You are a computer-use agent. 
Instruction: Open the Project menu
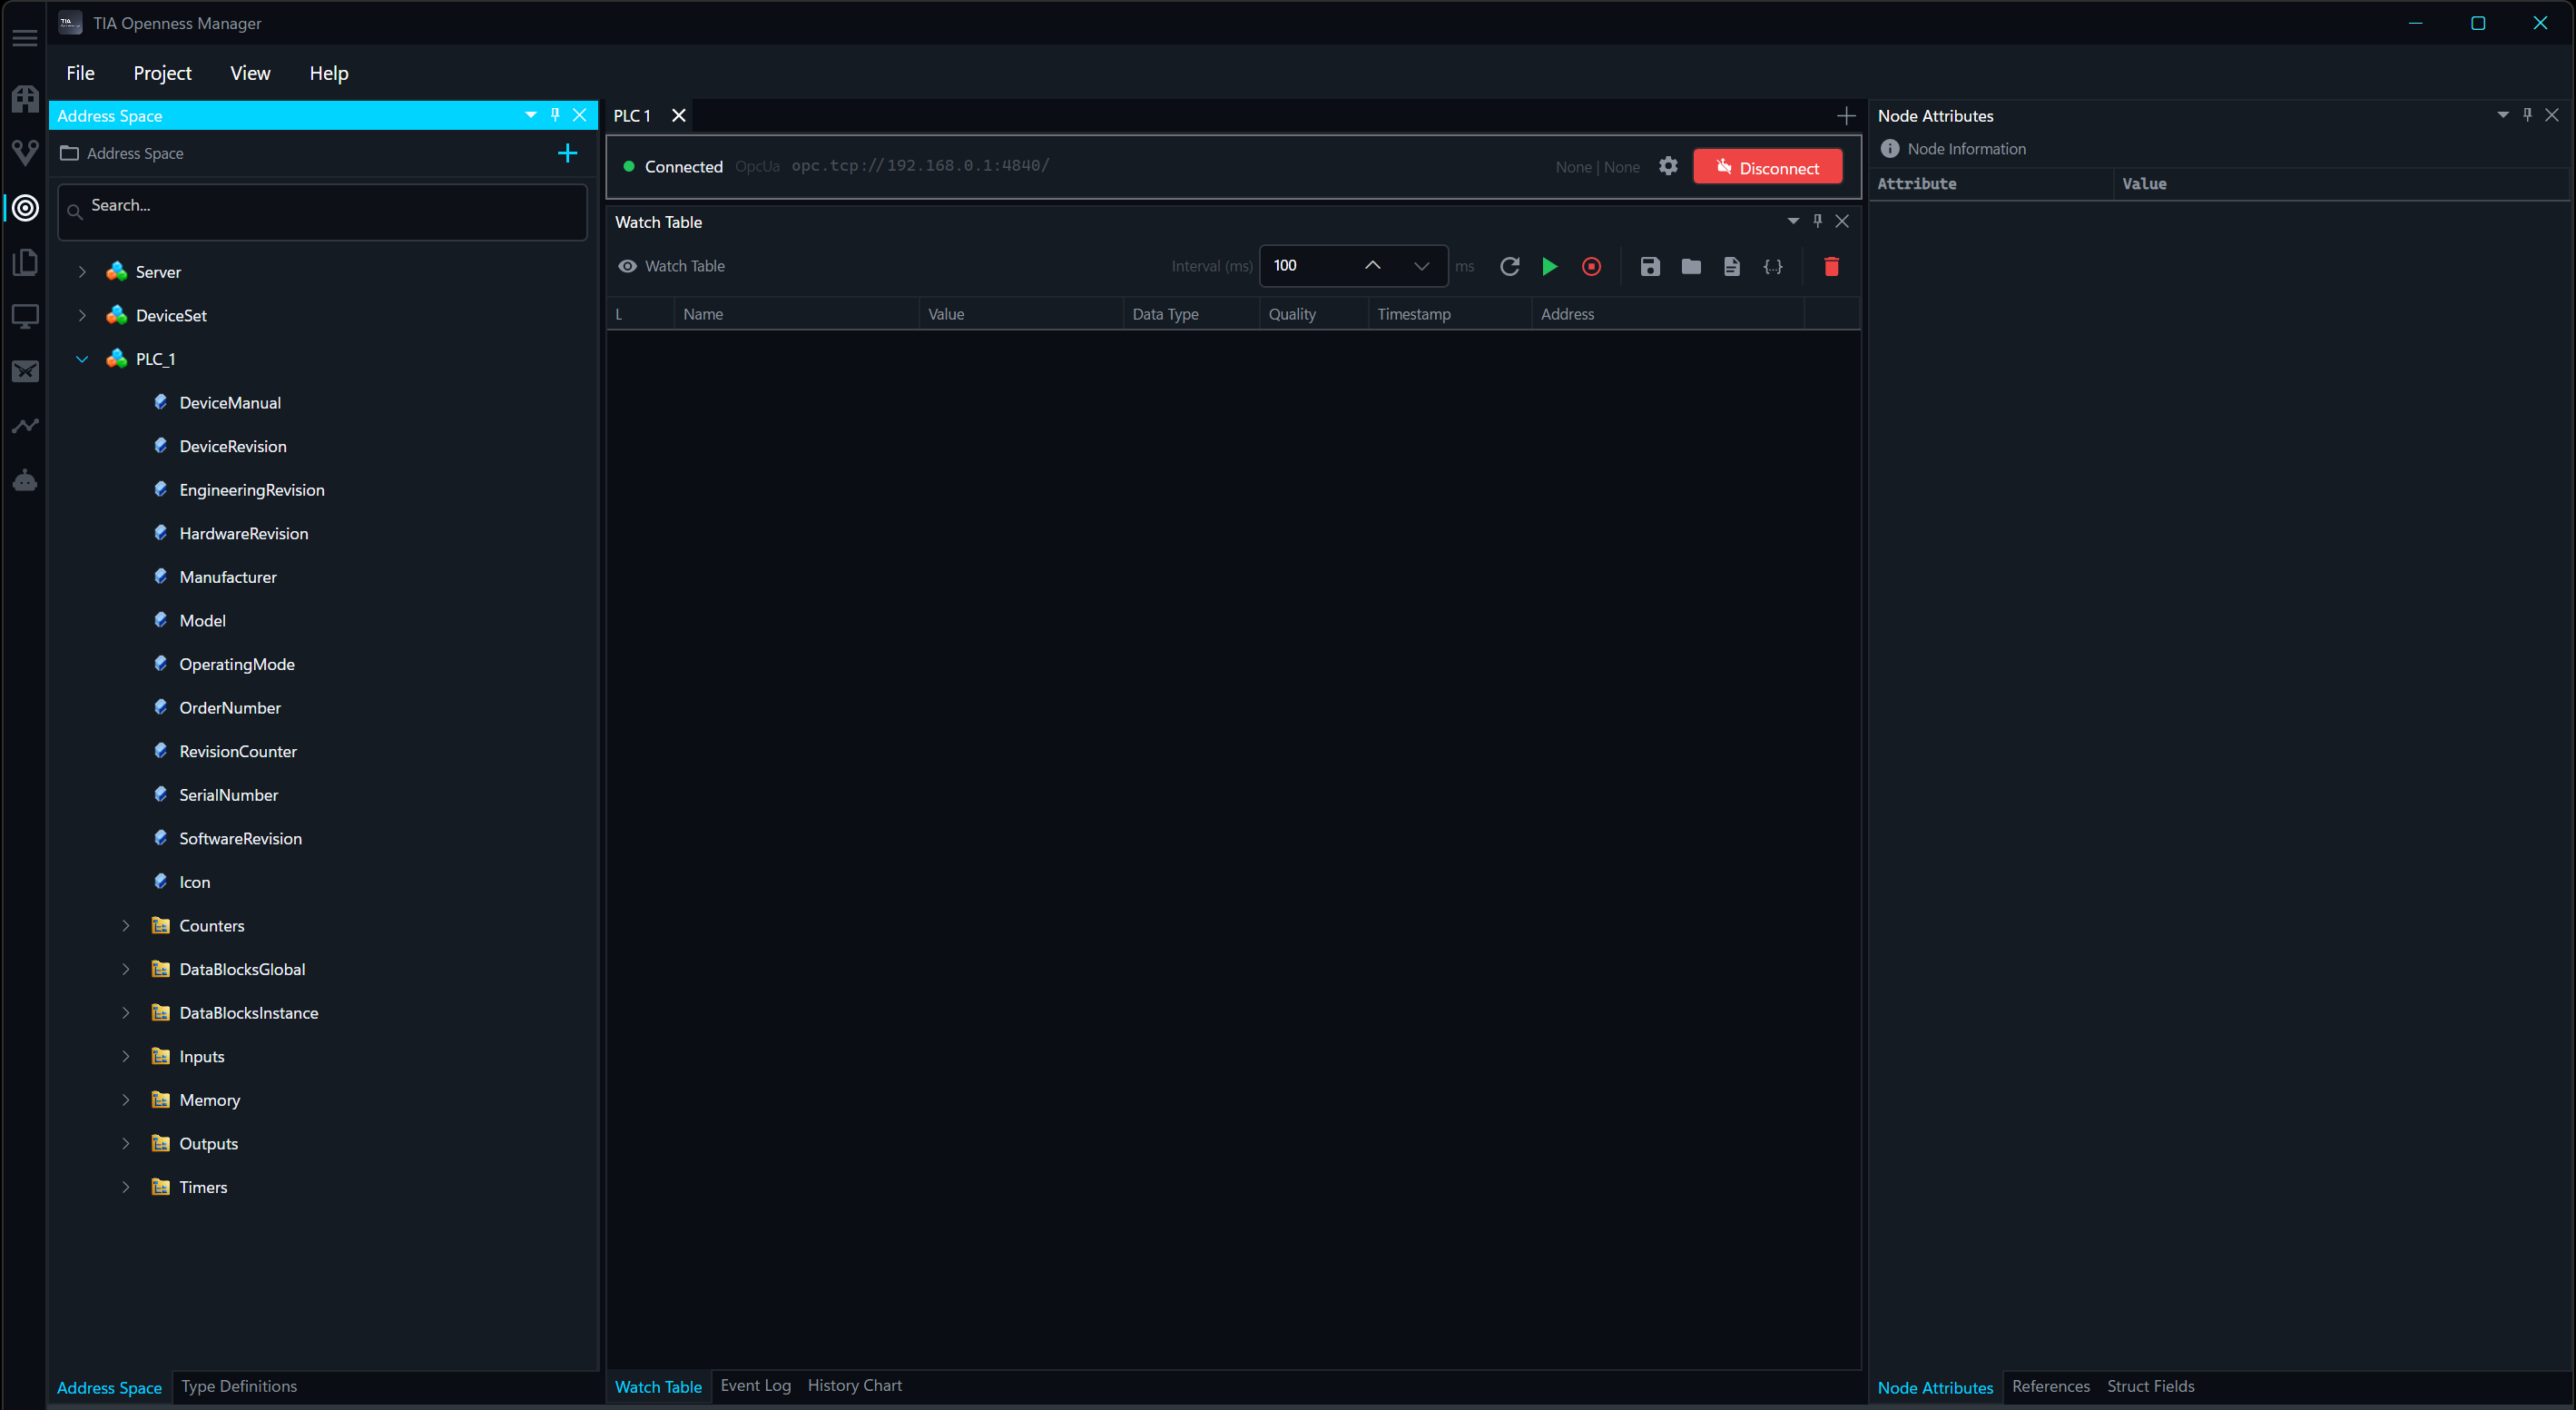point(162,73)
